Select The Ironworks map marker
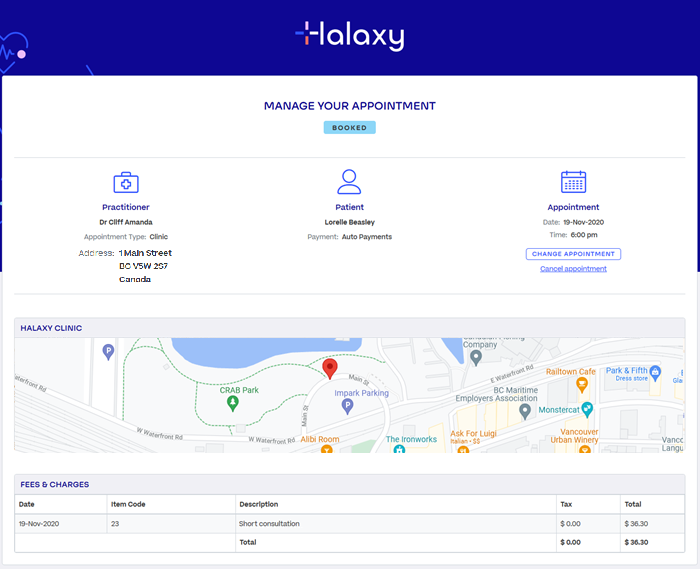700x569 pixels. pyautogui.click(x=399, y=450)
